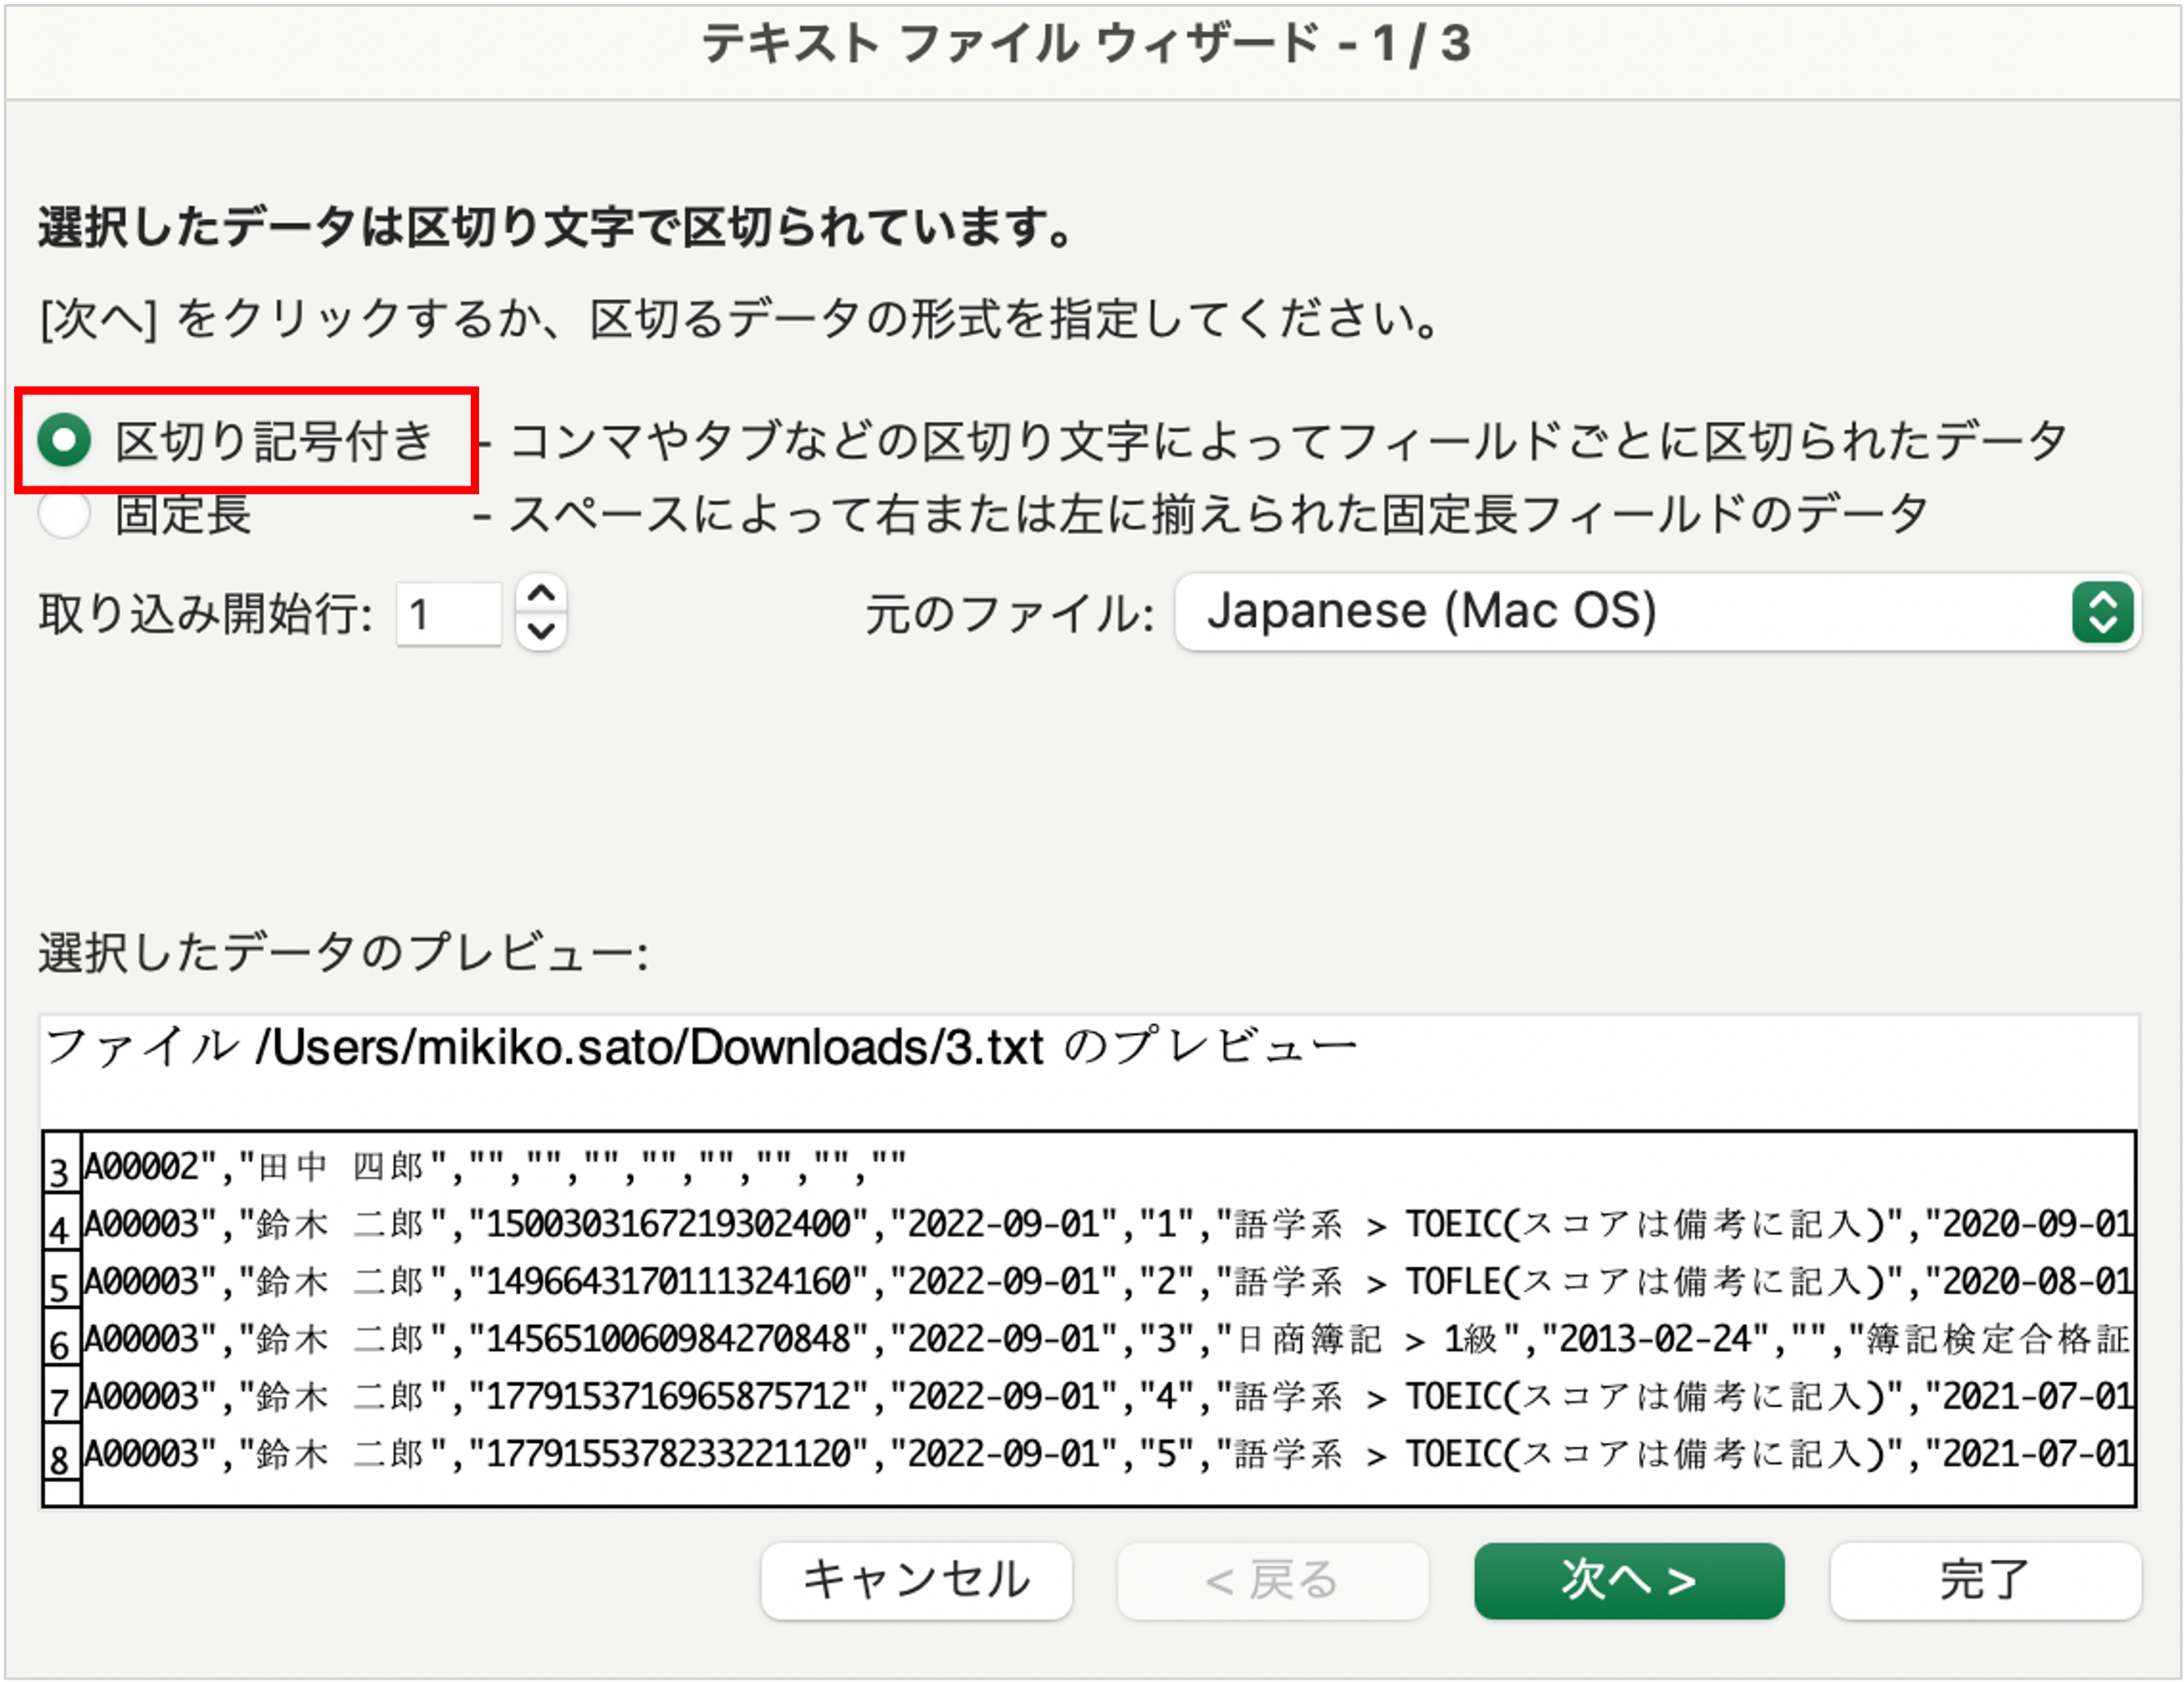The width and height of the screenshot is (2184, 1682).
Task: Click the disabled < 戻る button
Action: coord(1272,1581)
